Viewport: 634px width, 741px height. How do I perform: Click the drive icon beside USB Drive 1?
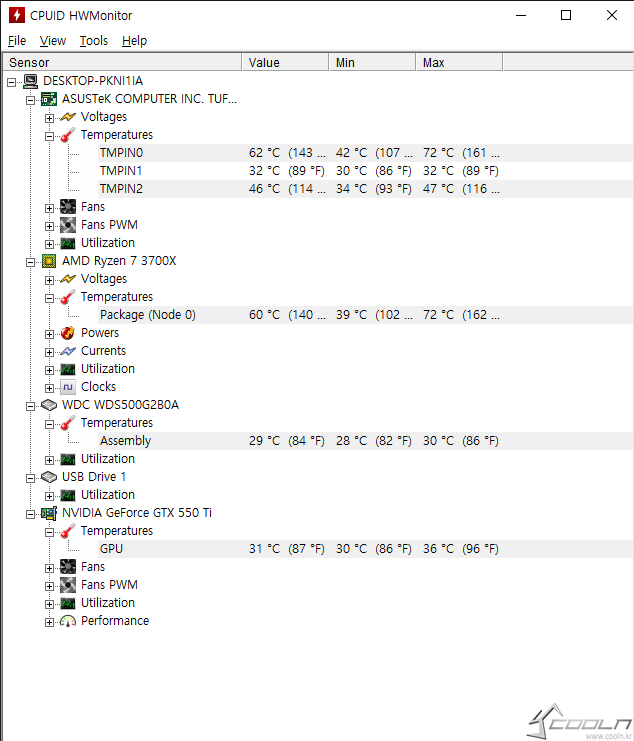(49, 477)
